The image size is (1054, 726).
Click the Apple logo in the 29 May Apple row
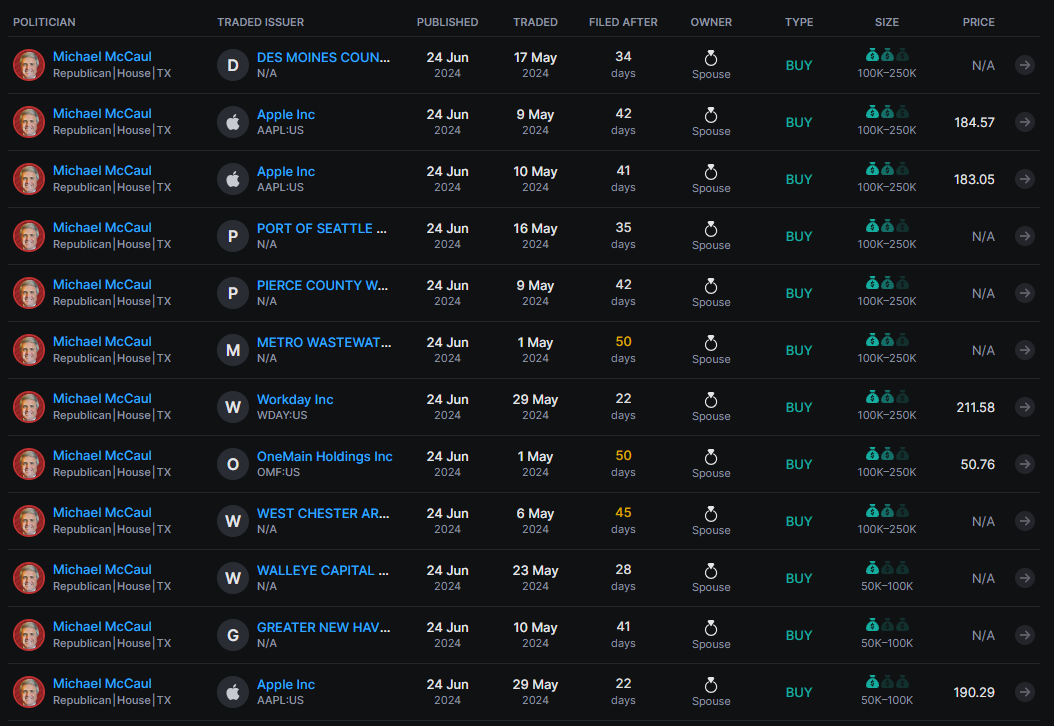(233, 692)
